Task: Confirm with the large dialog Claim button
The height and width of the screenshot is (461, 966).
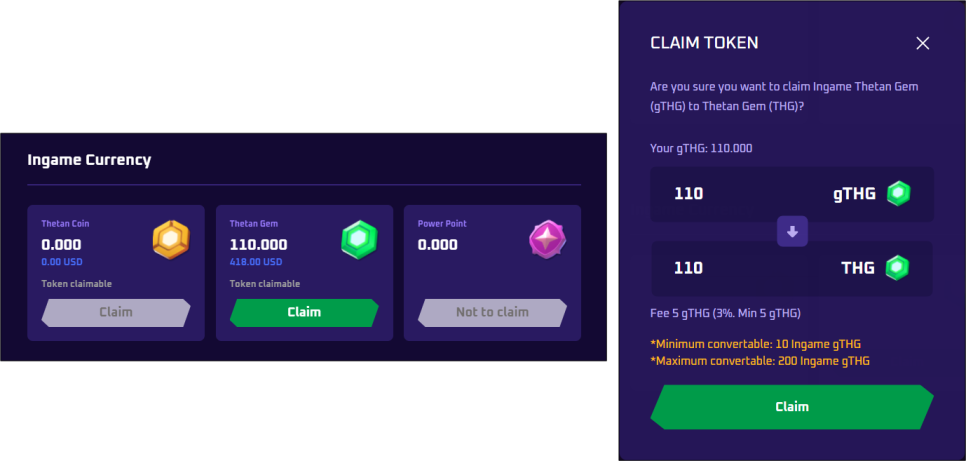Action: tap(791, 407)
